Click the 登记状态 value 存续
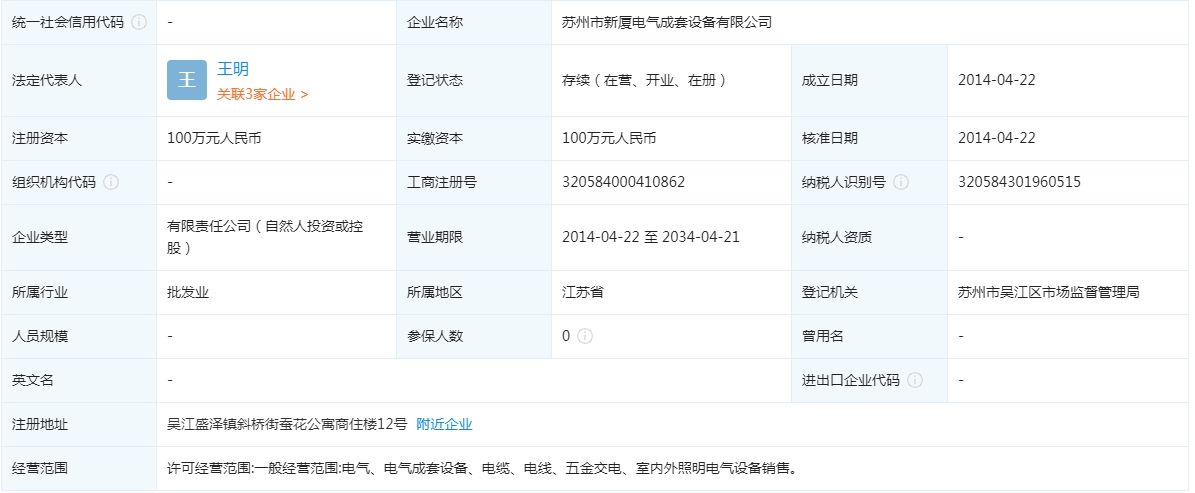The image size is (1195, 493). point(644,80)
